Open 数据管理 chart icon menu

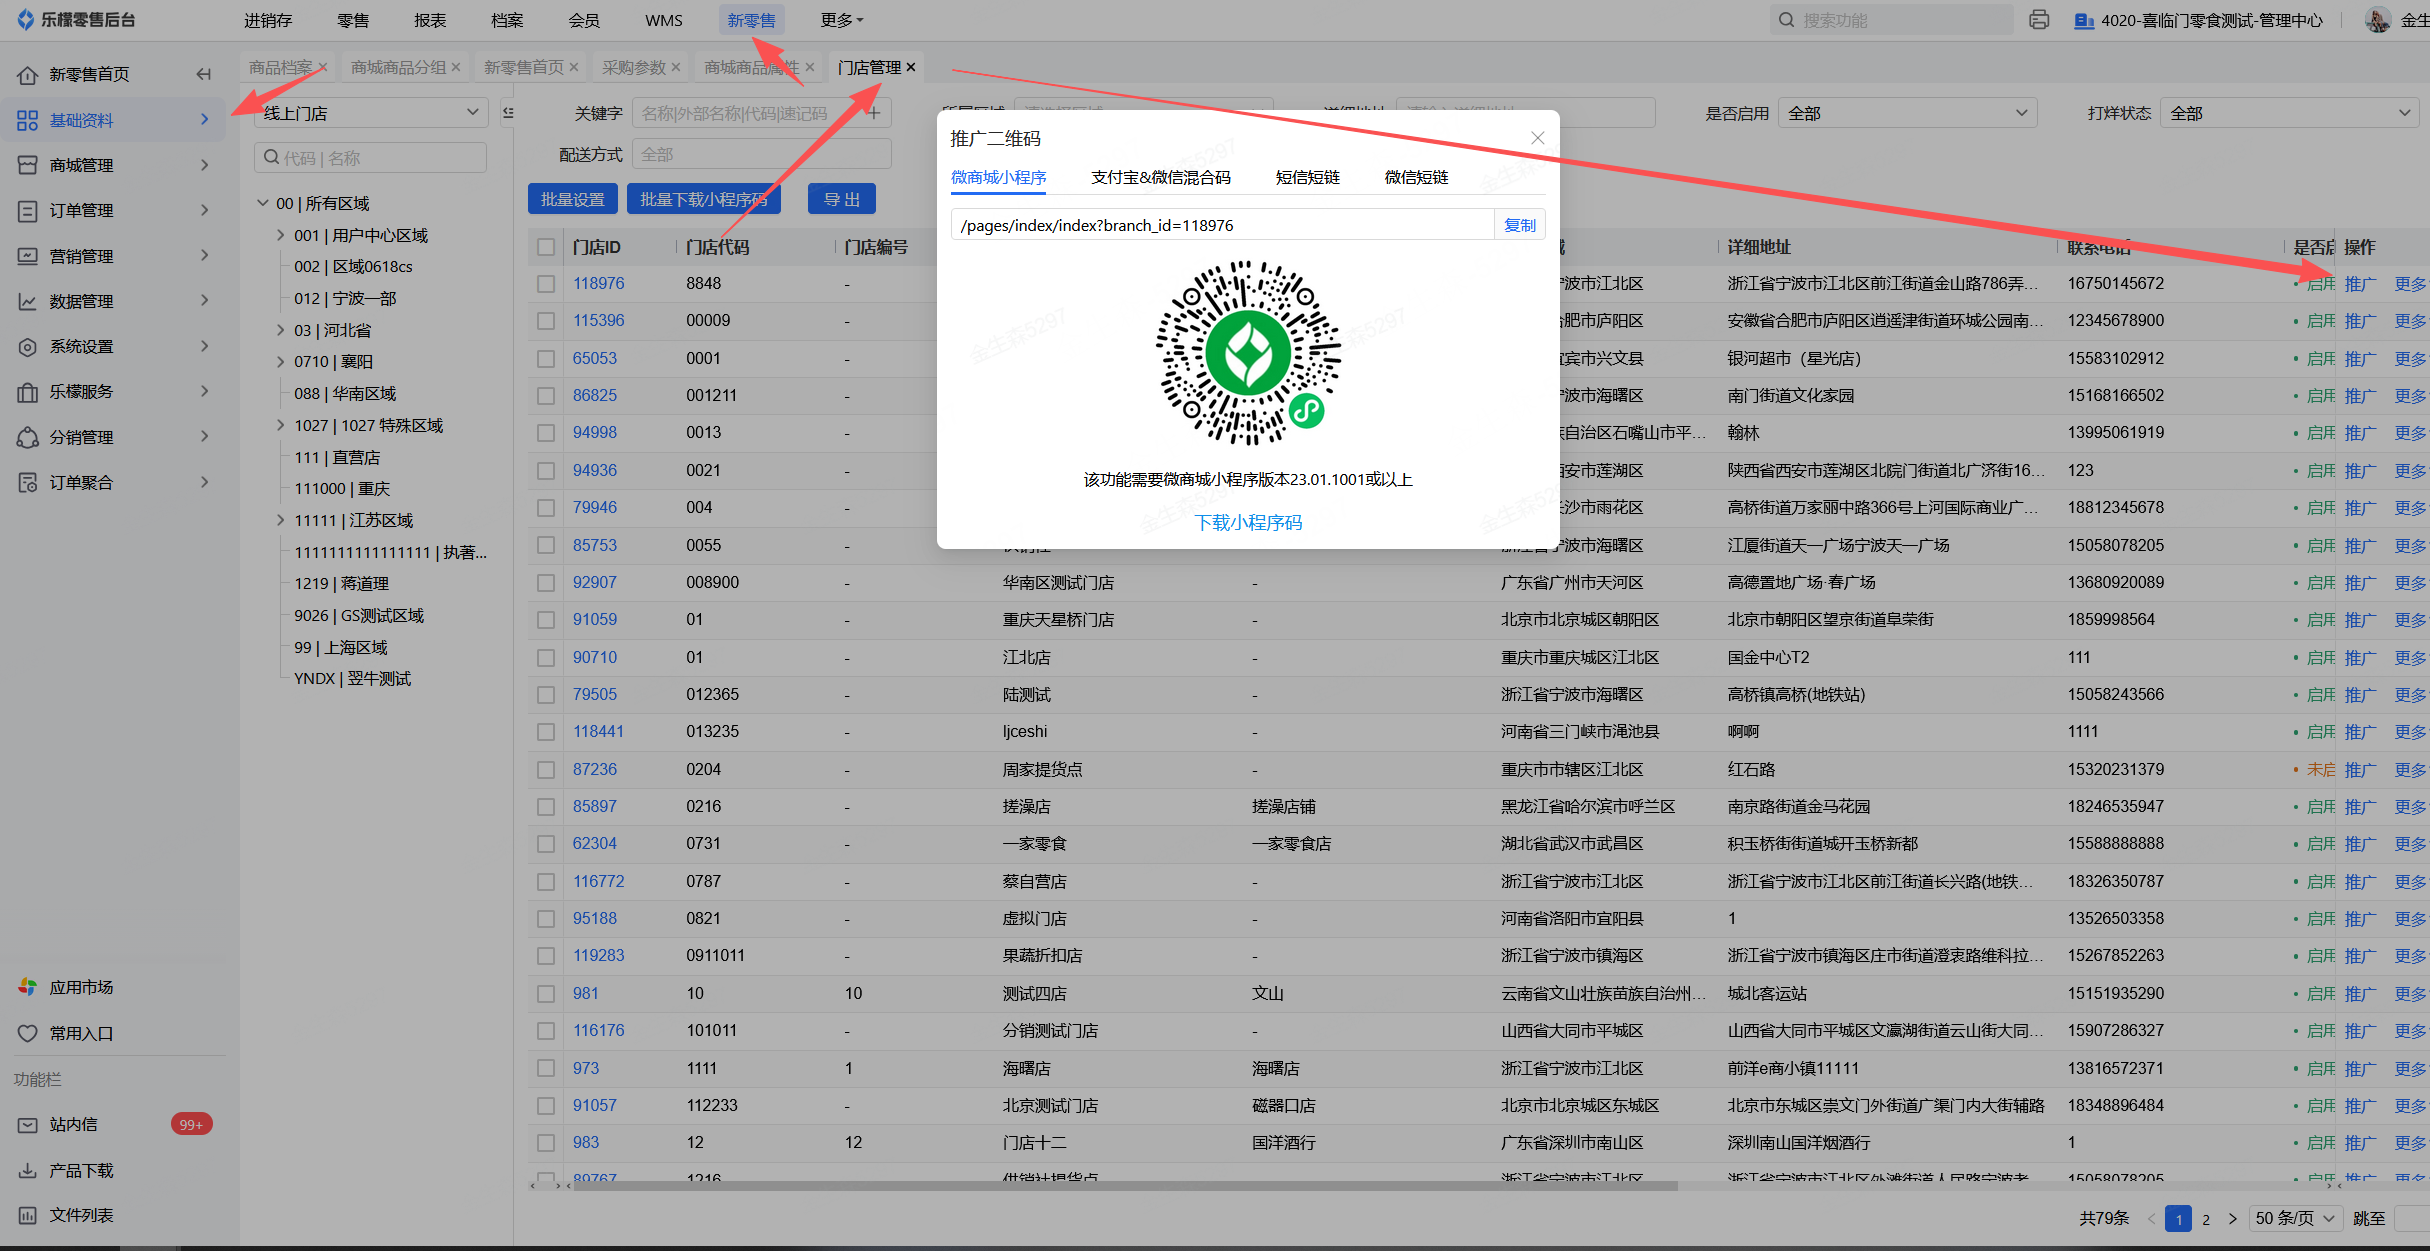pyautogui.click(x=28, y=301)
